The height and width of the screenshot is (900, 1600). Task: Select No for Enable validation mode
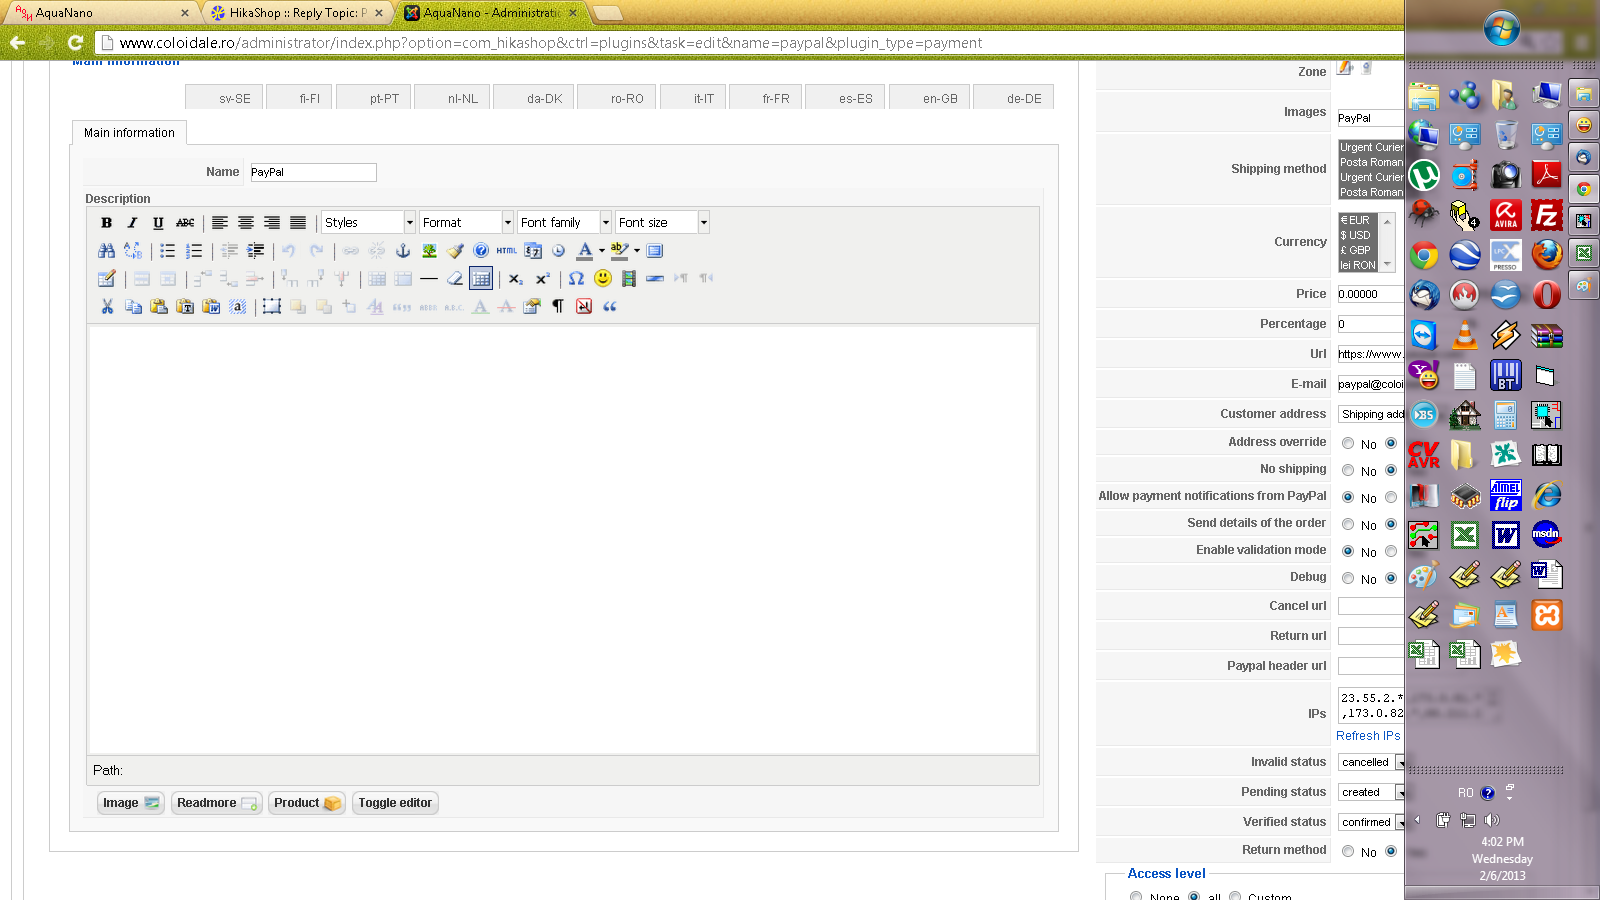click(x=1348, y=551)
